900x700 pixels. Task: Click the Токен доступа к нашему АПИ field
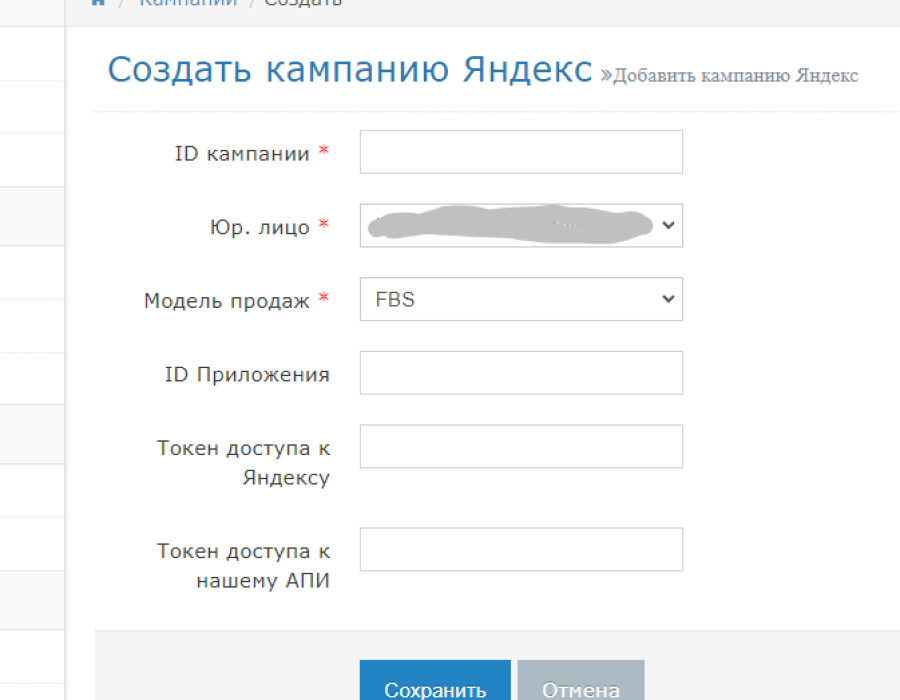[521, 550]
